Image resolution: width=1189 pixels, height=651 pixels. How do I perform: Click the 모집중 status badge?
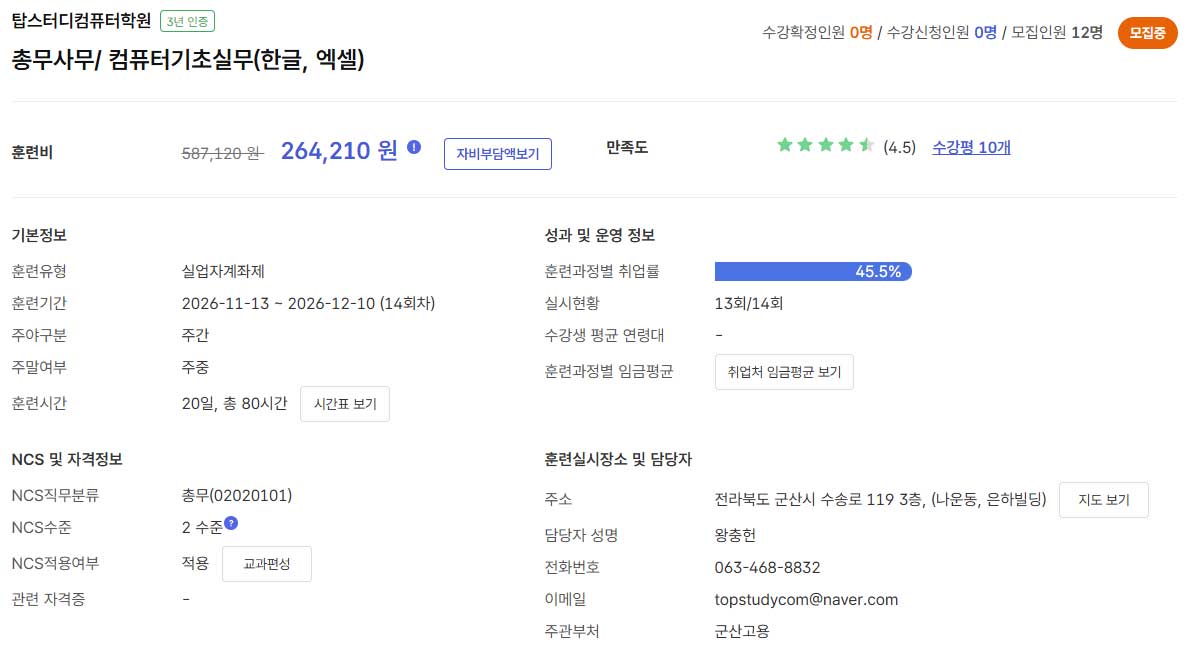[1147, 33]
